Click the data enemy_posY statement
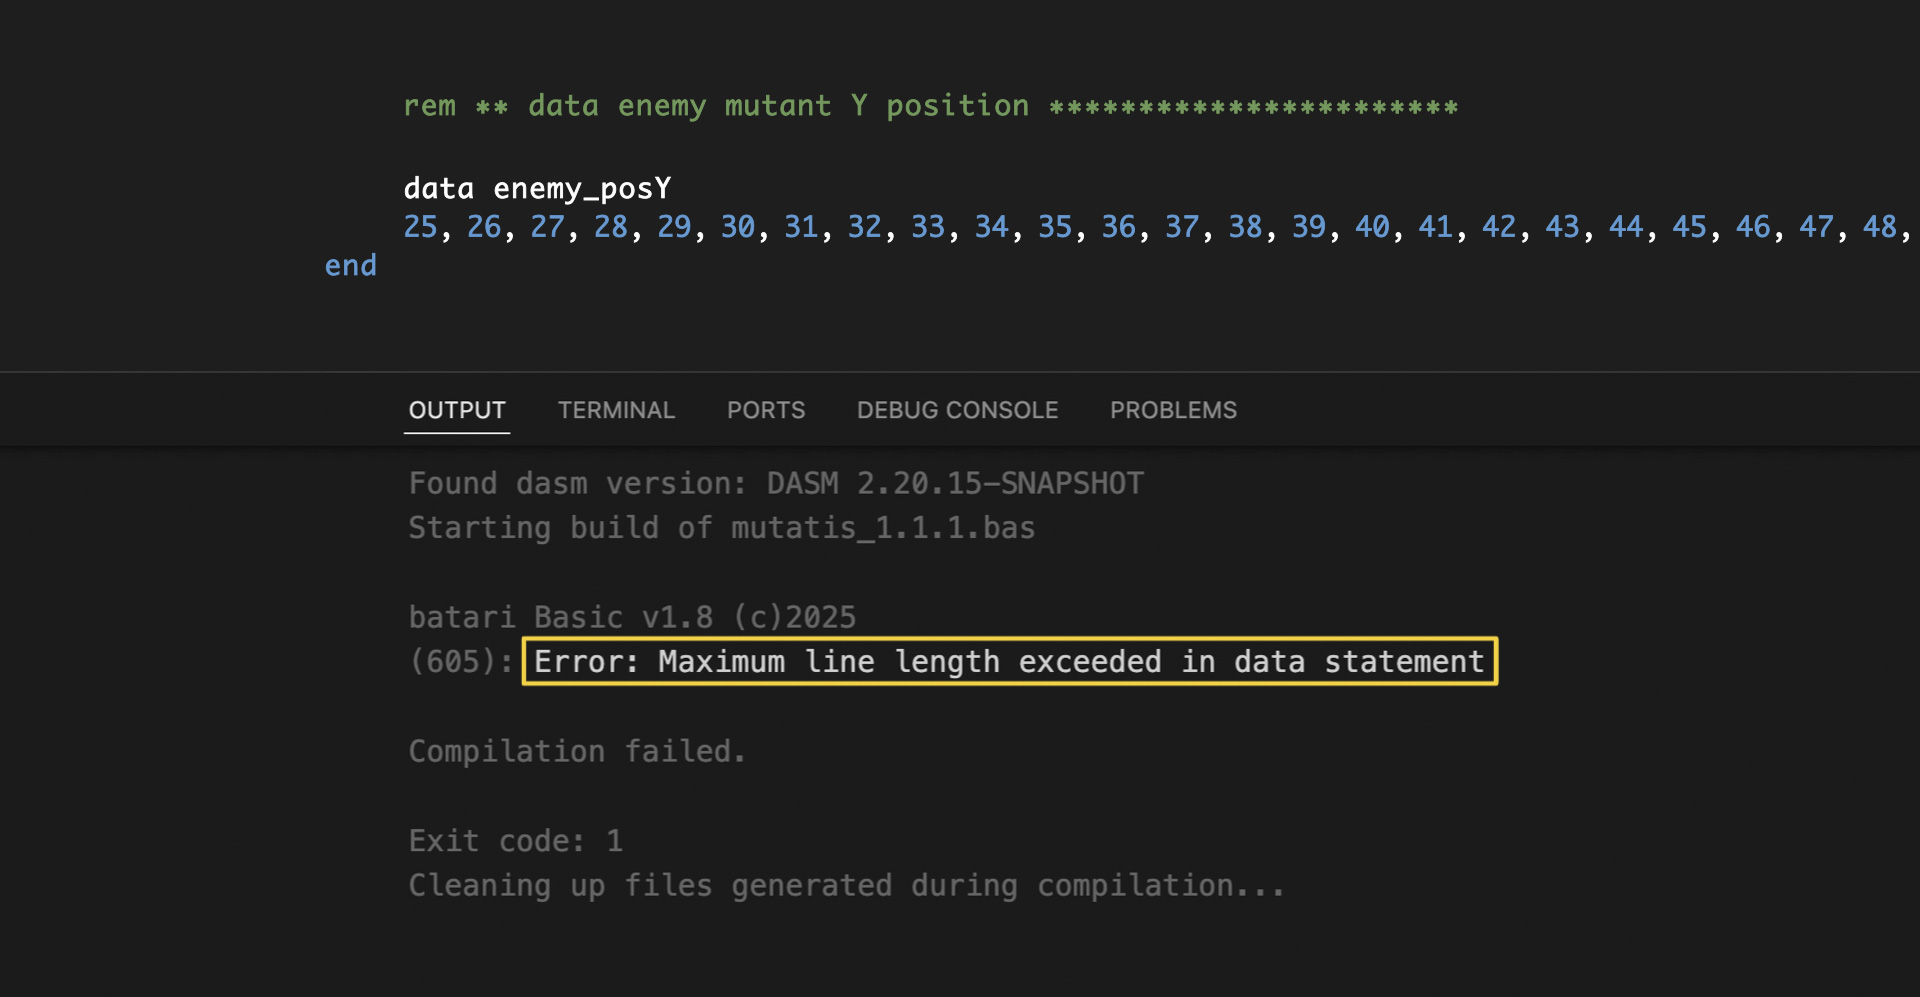The width and height of the screenshot is (1920, 997). [x=537, y=187]
